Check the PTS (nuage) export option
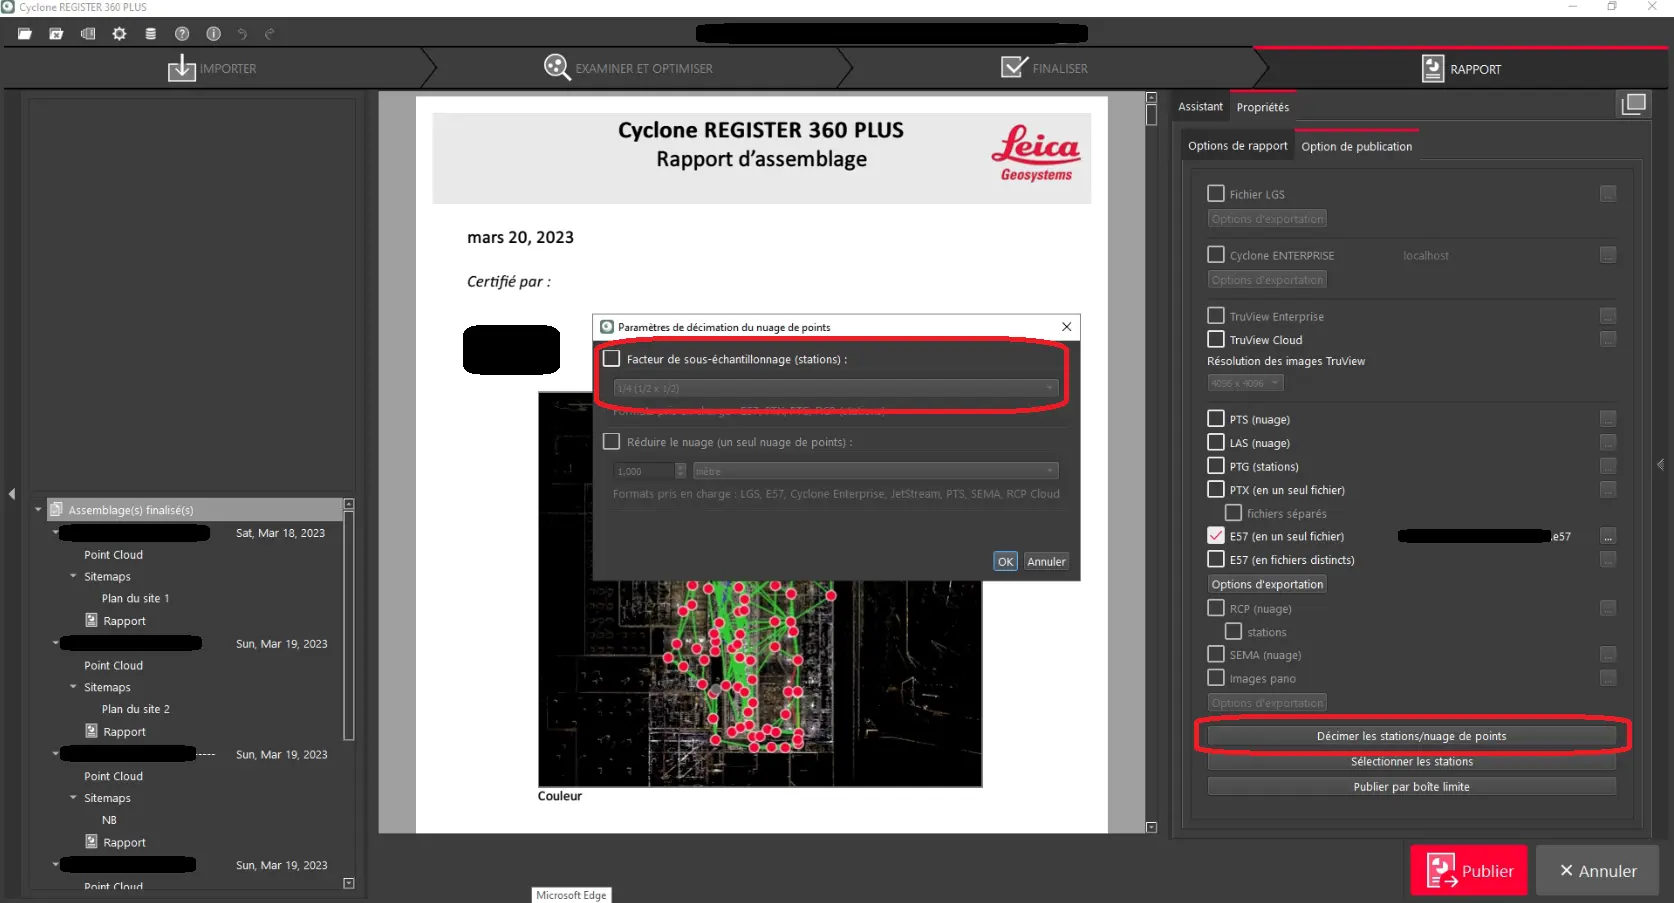This screenshot has height=903, width=1674. (1216, 419)
